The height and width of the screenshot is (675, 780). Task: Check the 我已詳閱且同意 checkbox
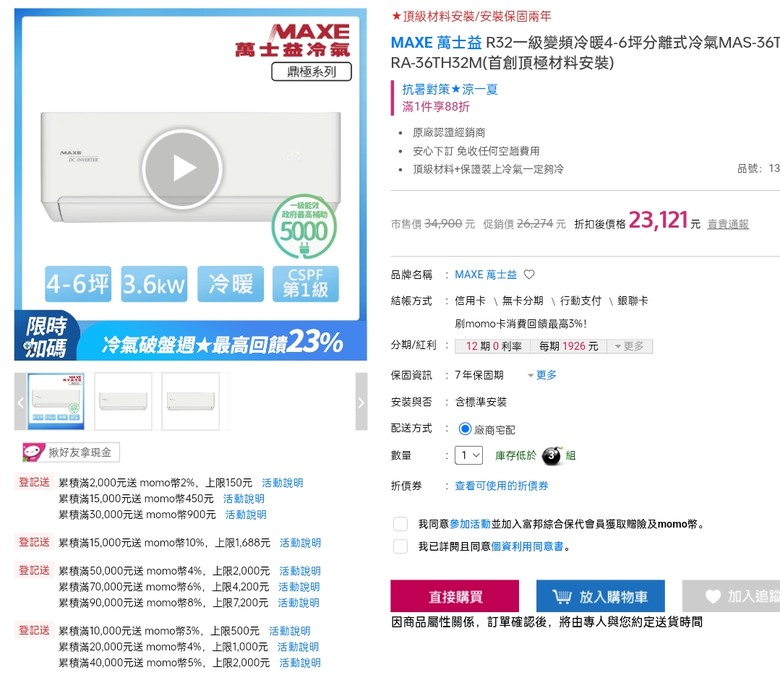(x=400, y=546)
